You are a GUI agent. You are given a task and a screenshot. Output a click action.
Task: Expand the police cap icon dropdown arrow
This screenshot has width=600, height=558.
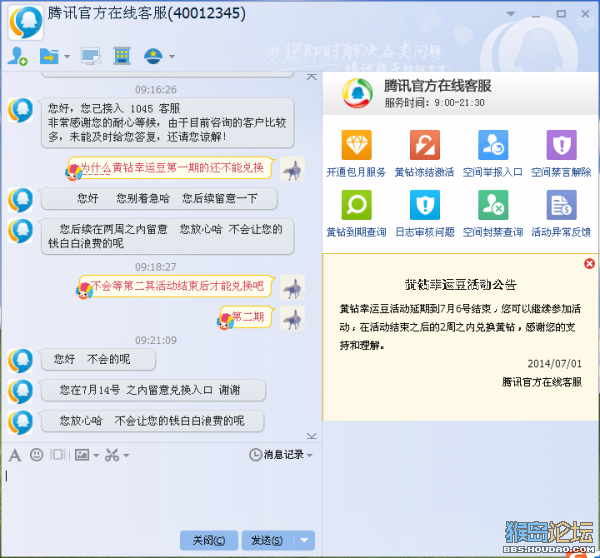pyautogui.click(x=172, y=56)
